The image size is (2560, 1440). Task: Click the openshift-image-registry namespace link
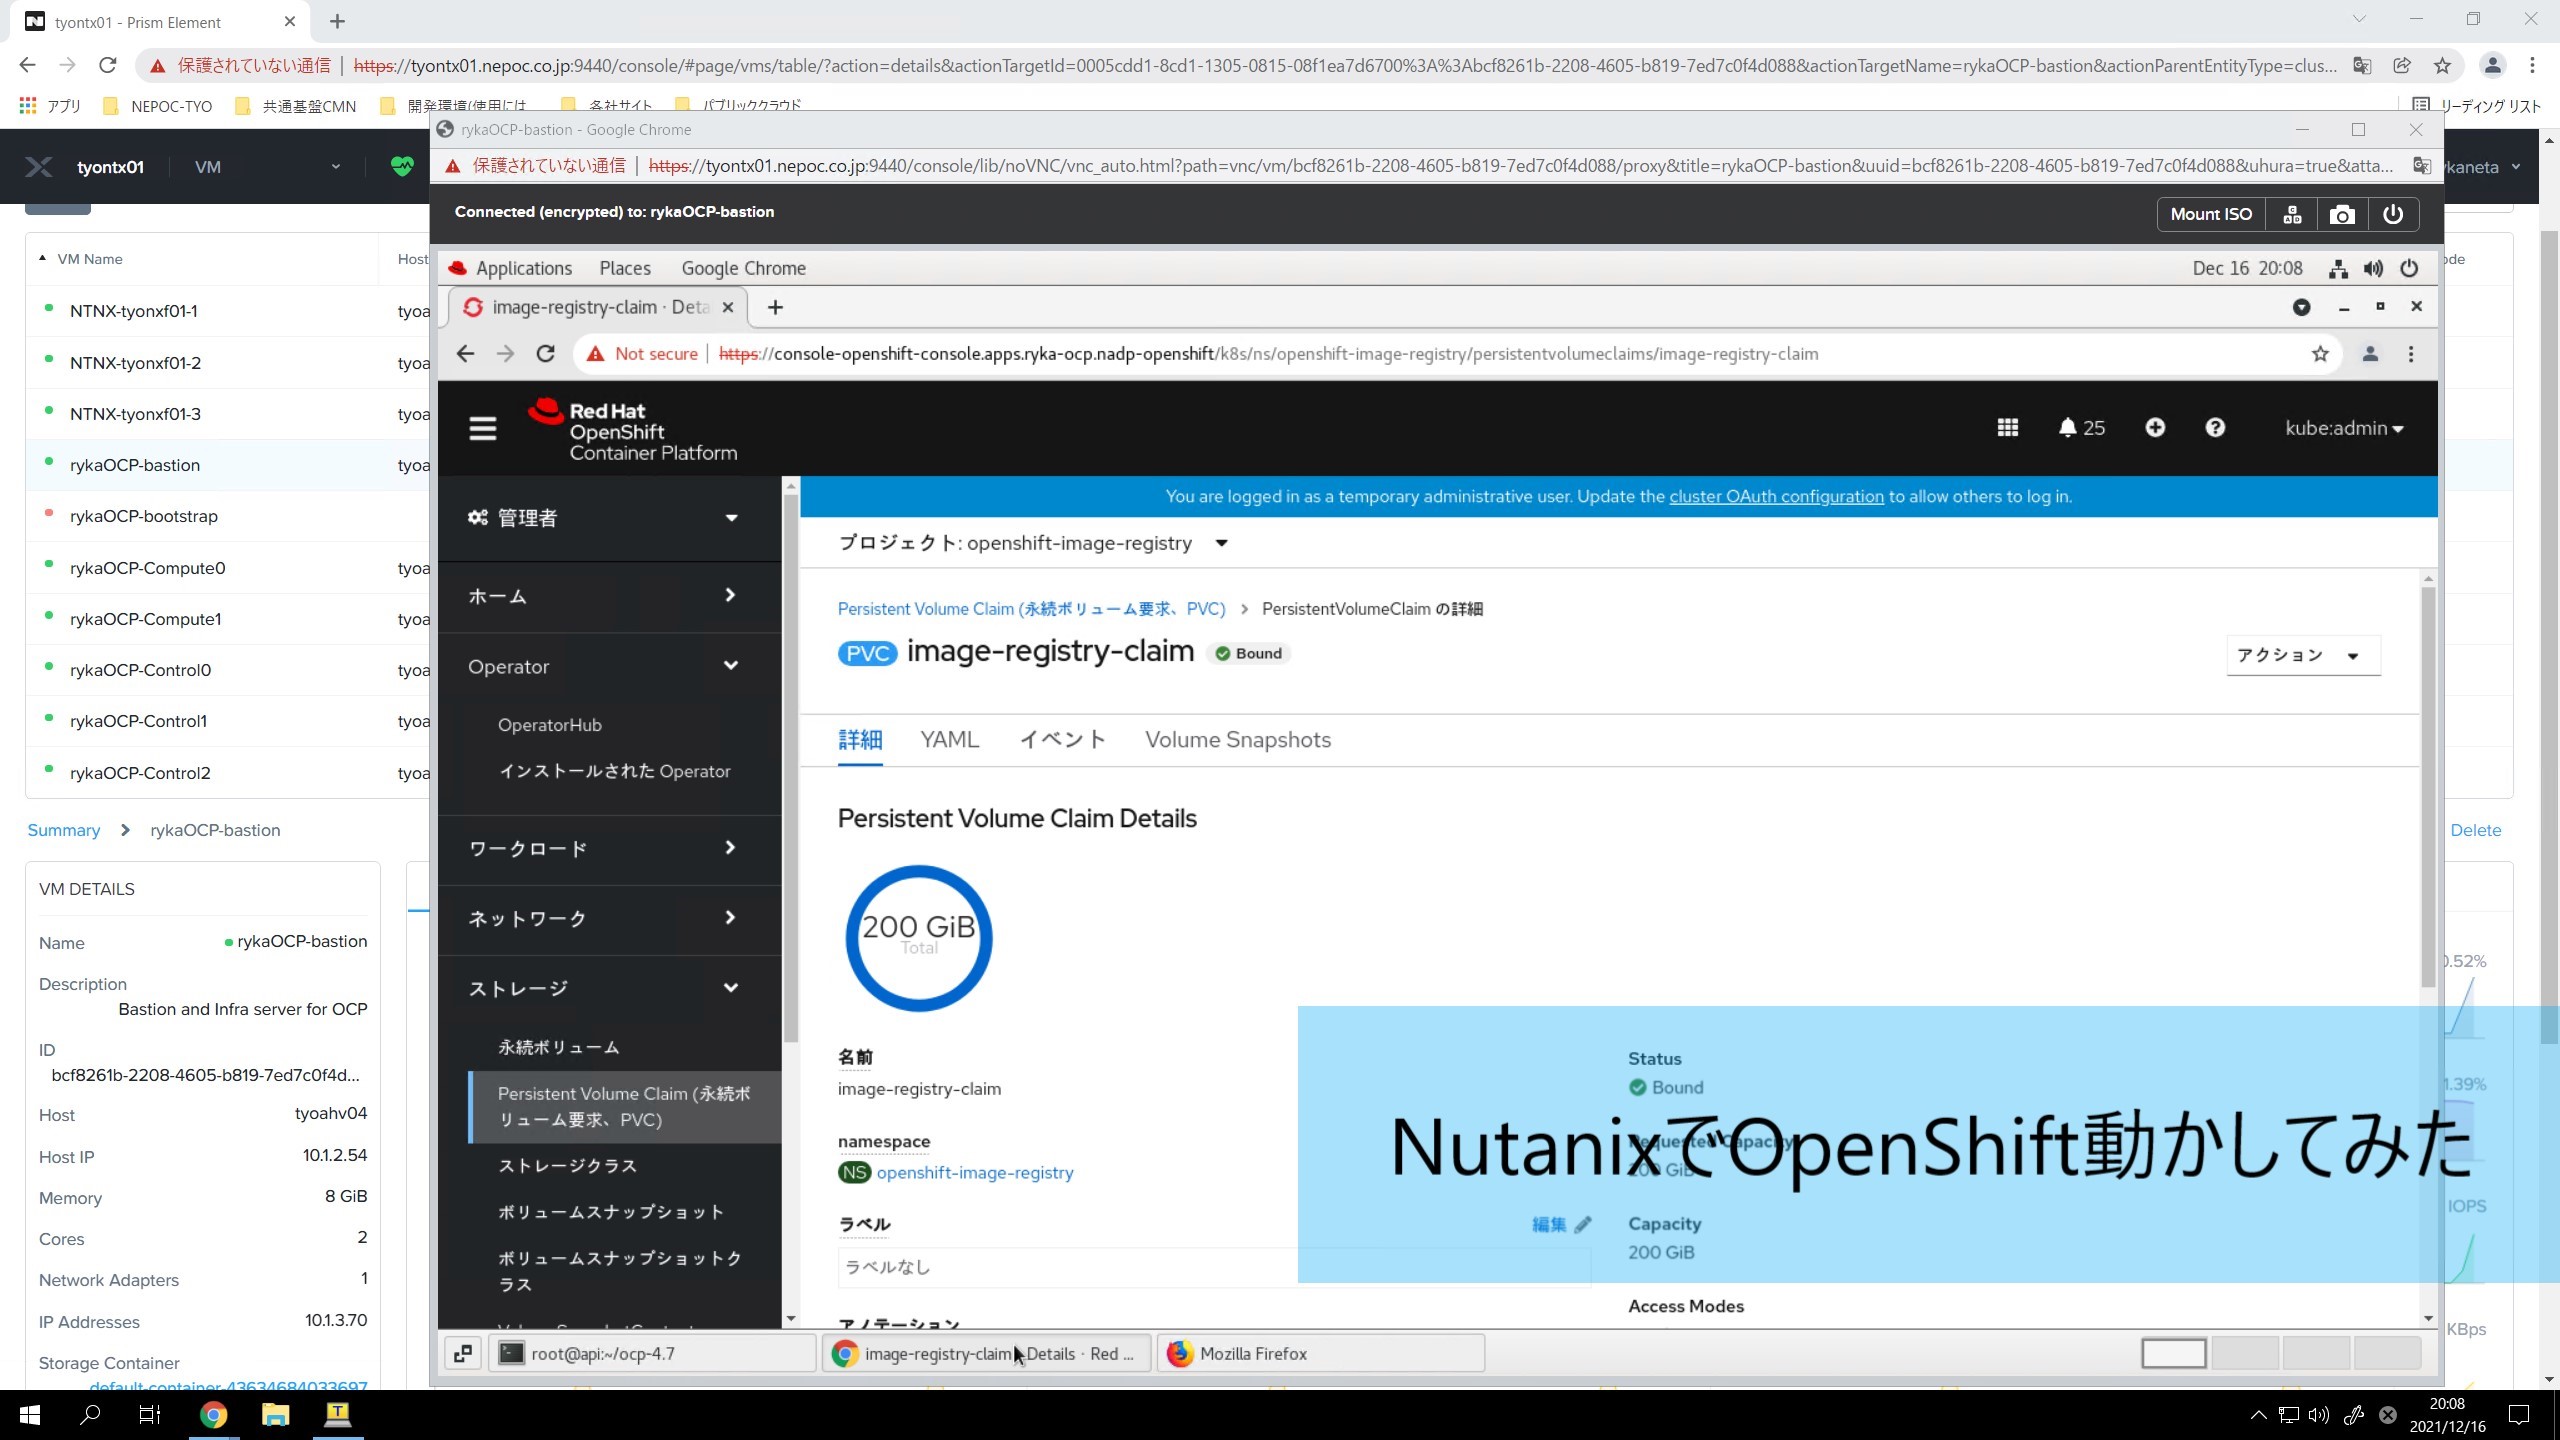coord(974,1173)
